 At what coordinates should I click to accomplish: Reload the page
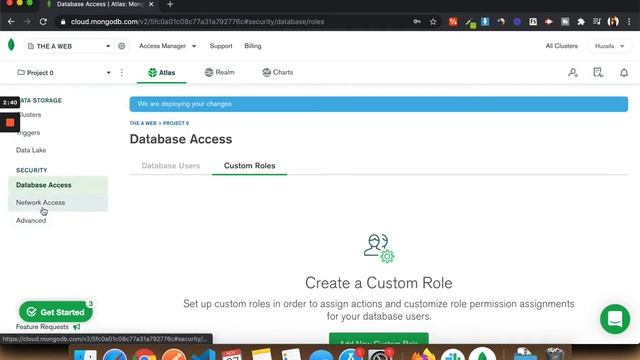pyautogui.click(x=43, y=22)
